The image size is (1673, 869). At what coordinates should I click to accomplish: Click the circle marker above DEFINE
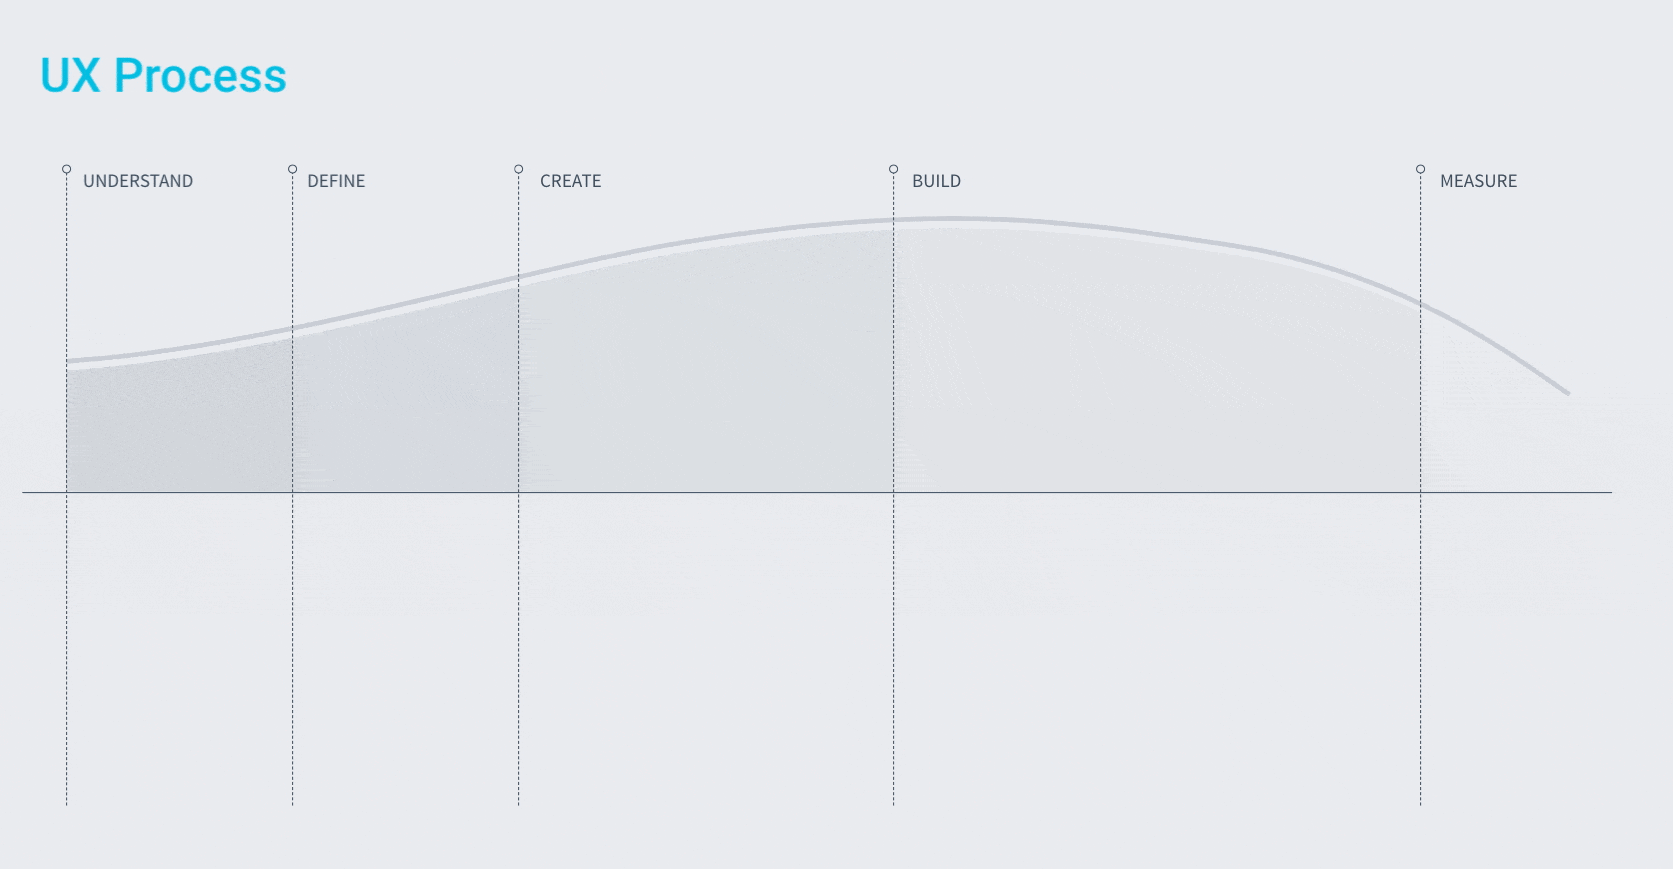tap(292, 169)
